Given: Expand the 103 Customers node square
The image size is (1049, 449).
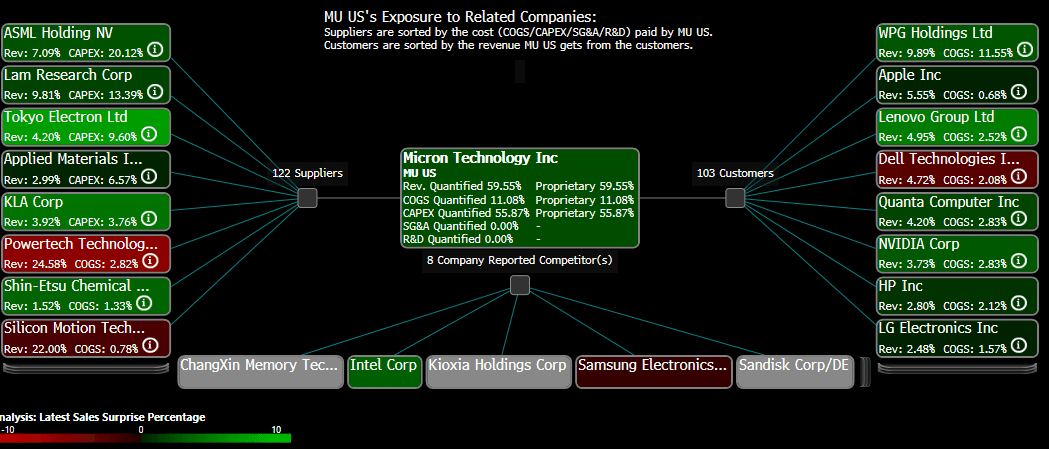Looking at the screenshot, I should click(735, 198).
